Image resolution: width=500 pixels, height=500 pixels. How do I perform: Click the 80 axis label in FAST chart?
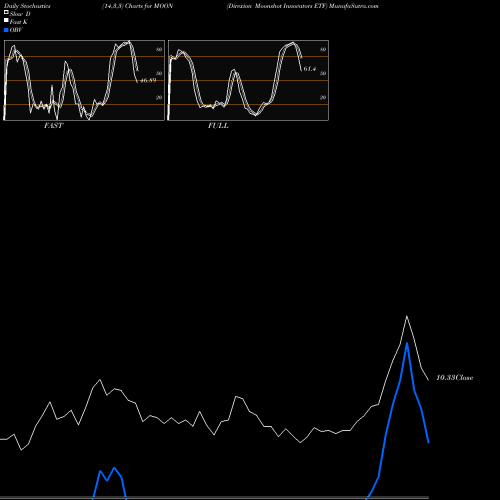[x=159, y=49]
